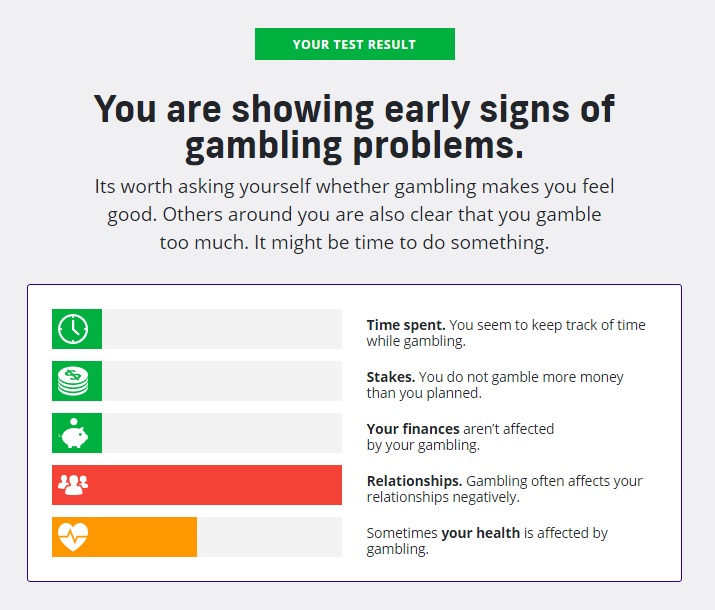The height and width of the screenshot is (610, 715).
Task: Click the clock icon for Time spent
Action: tap(73, 329)
